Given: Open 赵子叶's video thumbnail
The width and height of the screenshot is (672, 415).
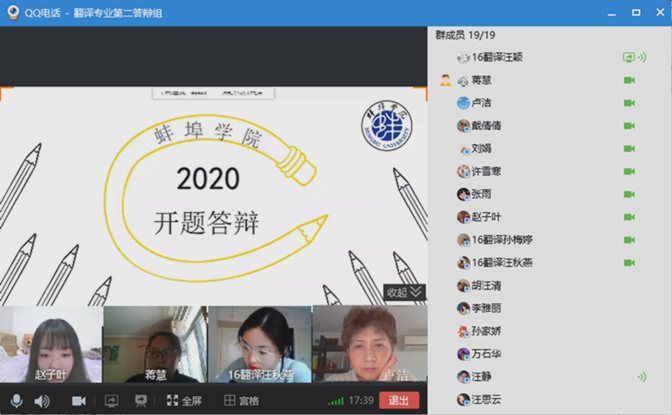Looking at the screenshot, I should (50, 345).
